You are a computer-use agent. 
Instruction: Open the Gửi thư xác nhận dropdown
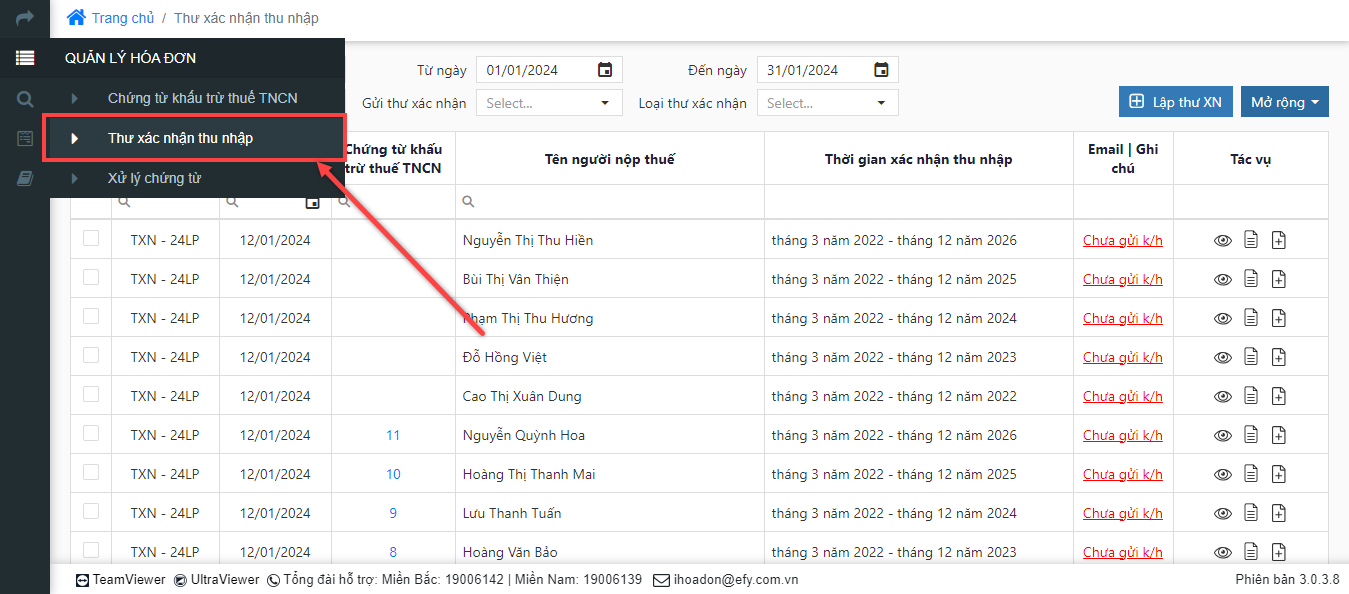coord(549,103)
